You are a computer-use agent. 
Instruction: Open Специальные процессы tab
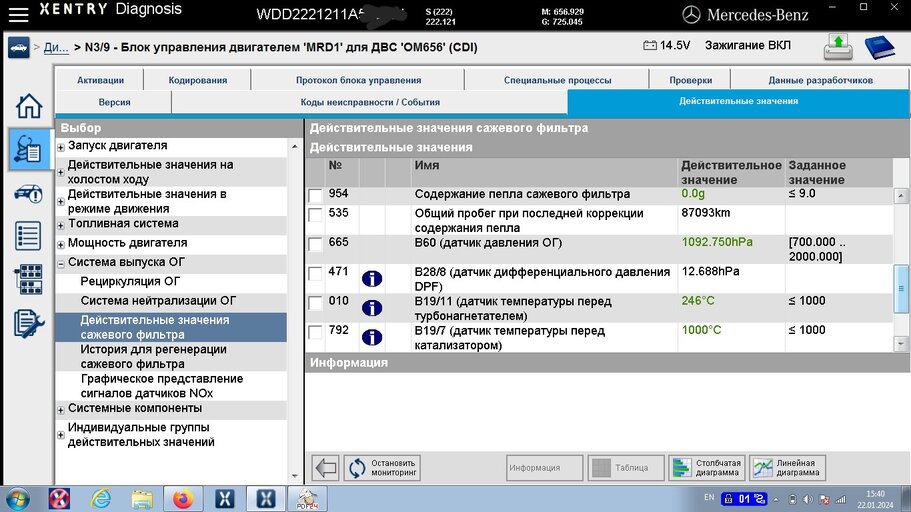coord(557,80)
